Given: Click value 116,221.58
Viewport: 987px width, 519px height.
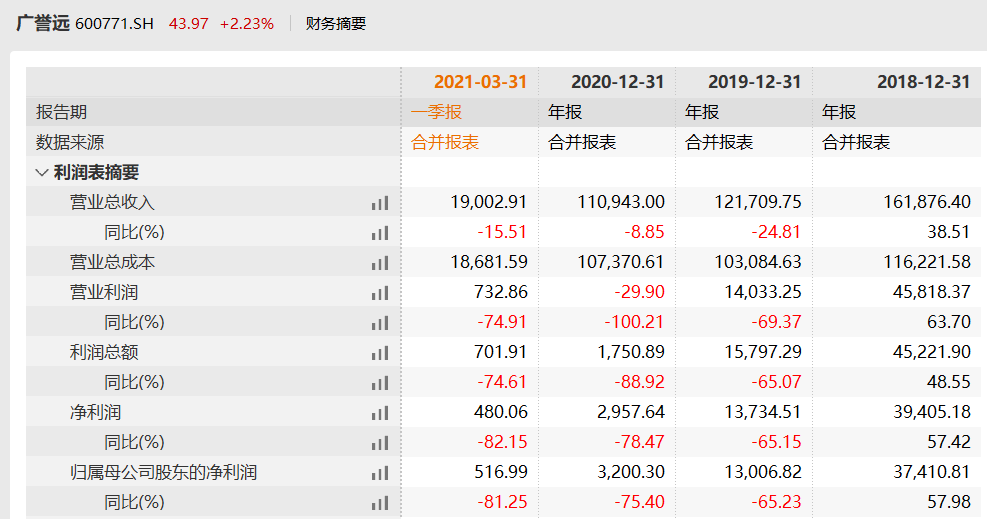Looking at the screenshot, I should point(927,262).
